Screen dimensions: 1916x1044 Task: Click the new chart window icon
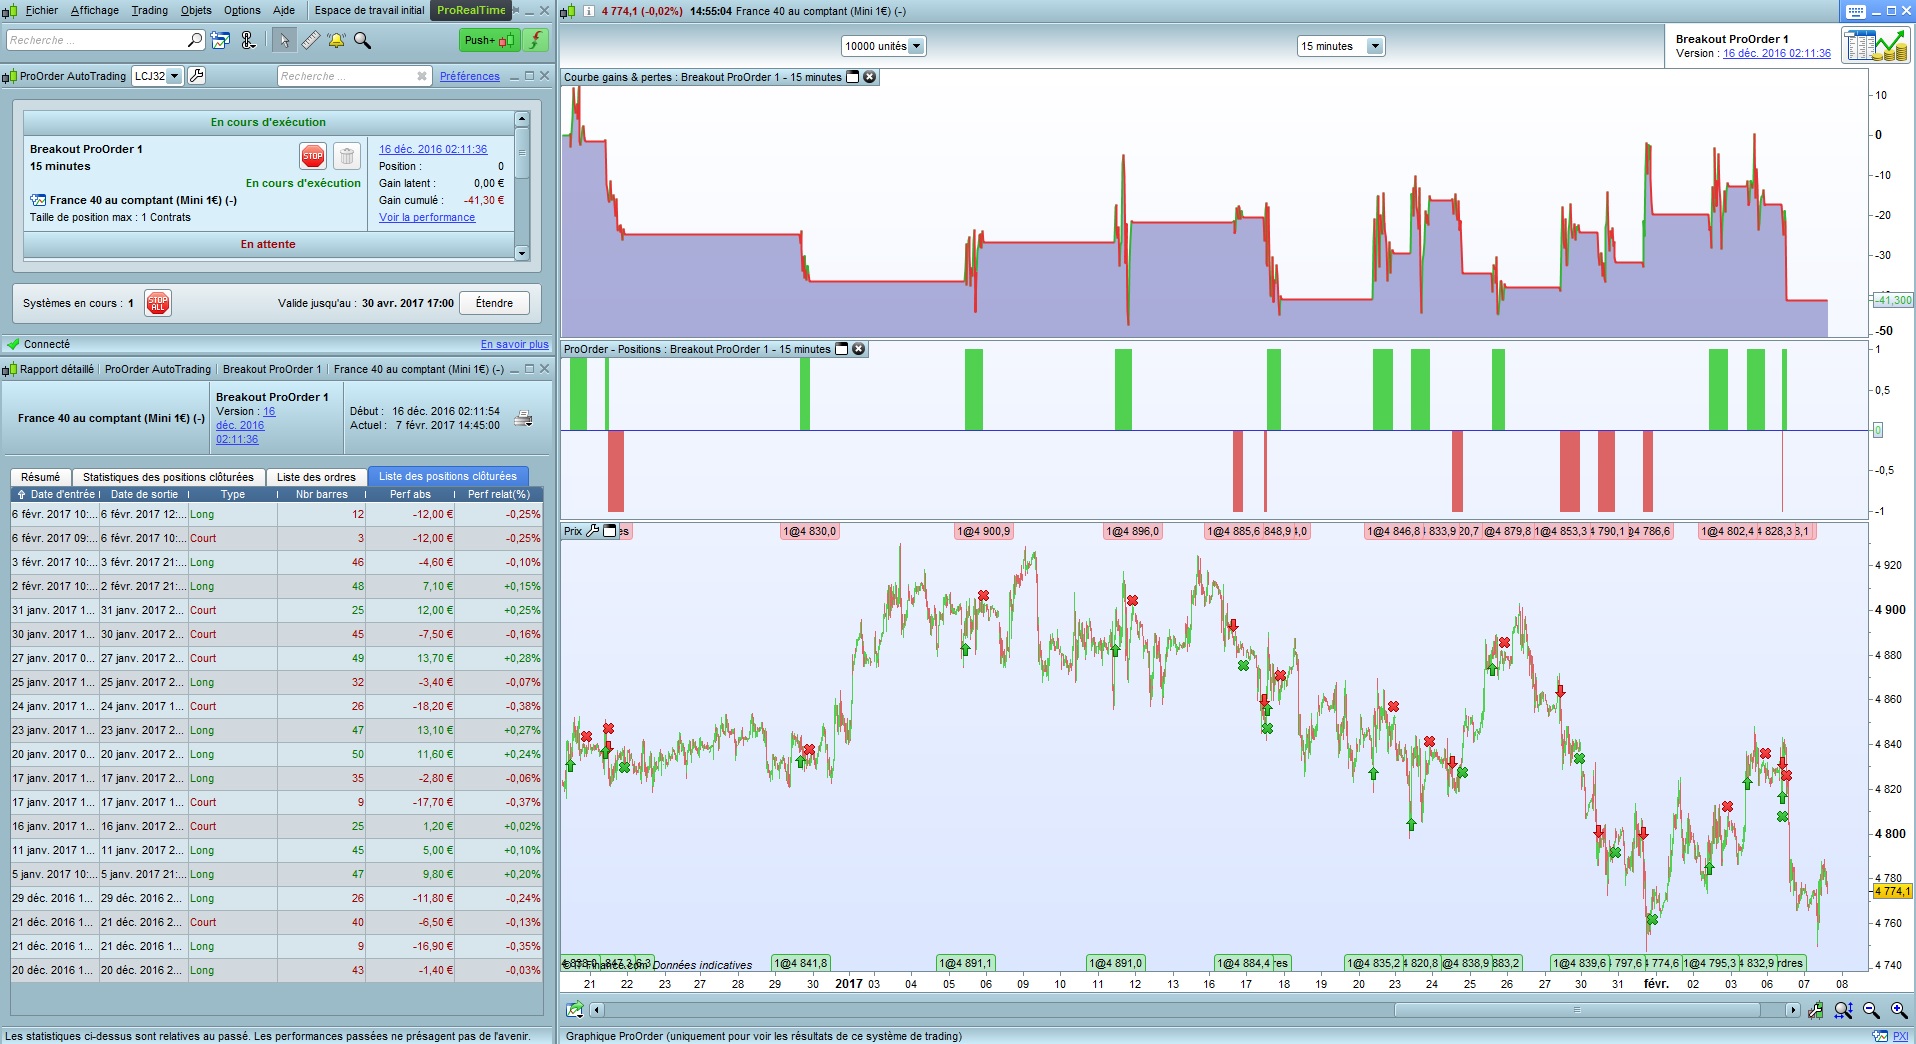[x=221, y=41]
